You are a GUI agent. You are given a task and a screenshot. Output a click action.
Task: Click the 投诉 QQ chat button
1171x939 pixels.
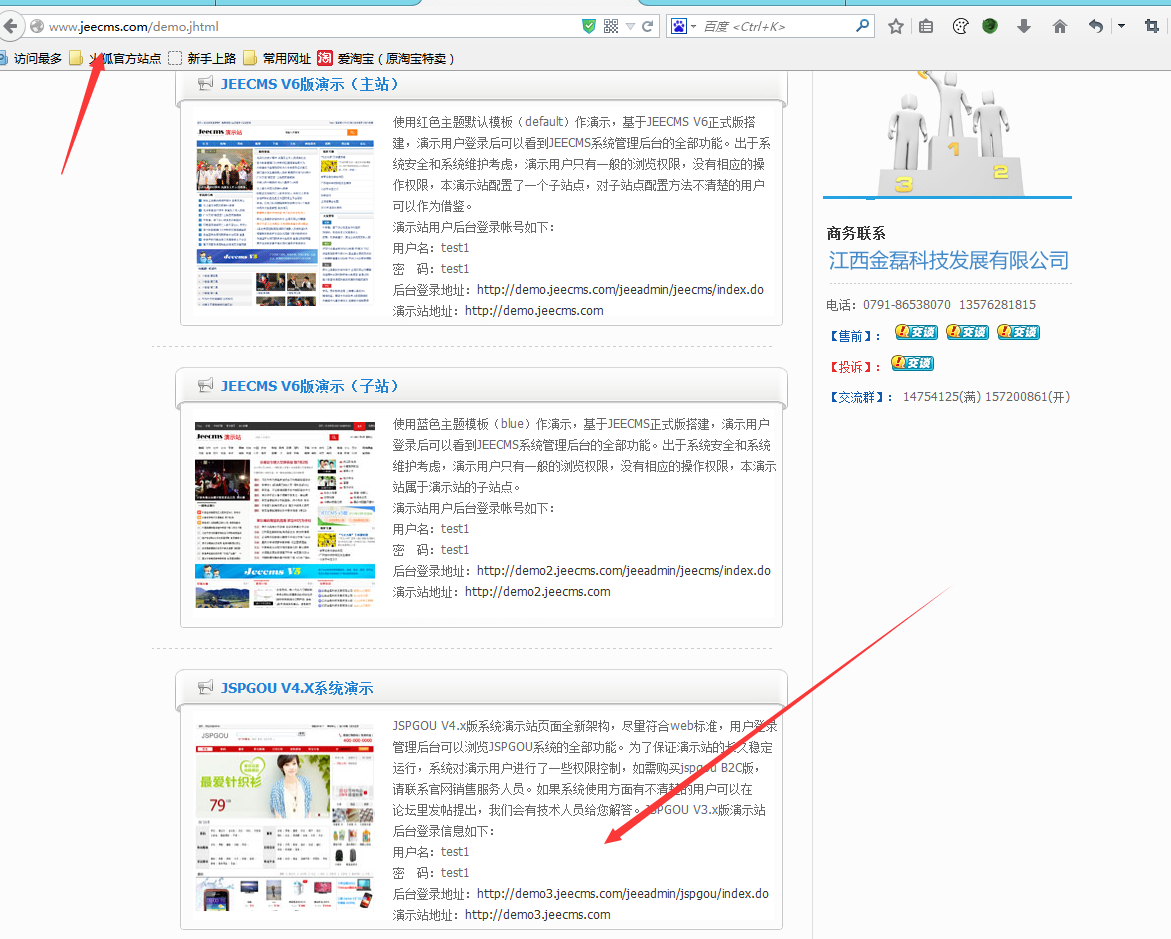[x=913, y=363]
